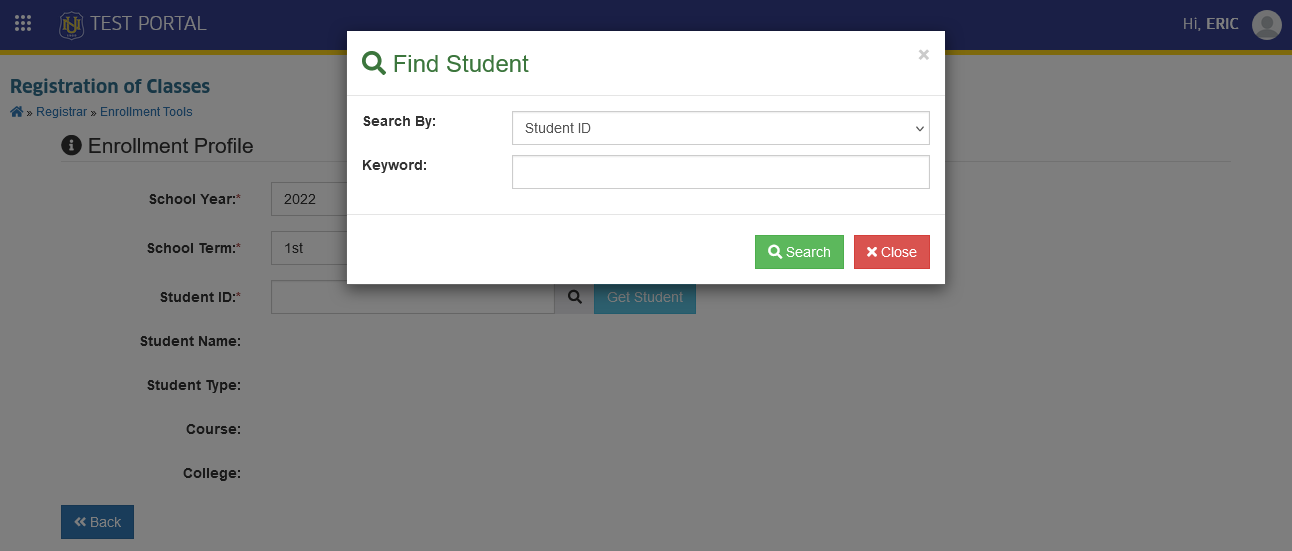The height and width of the screenshot is (551, 1292).
Task: Click the 'Keyword:' label
Action: pyautogui.click(x=394, y=165)
